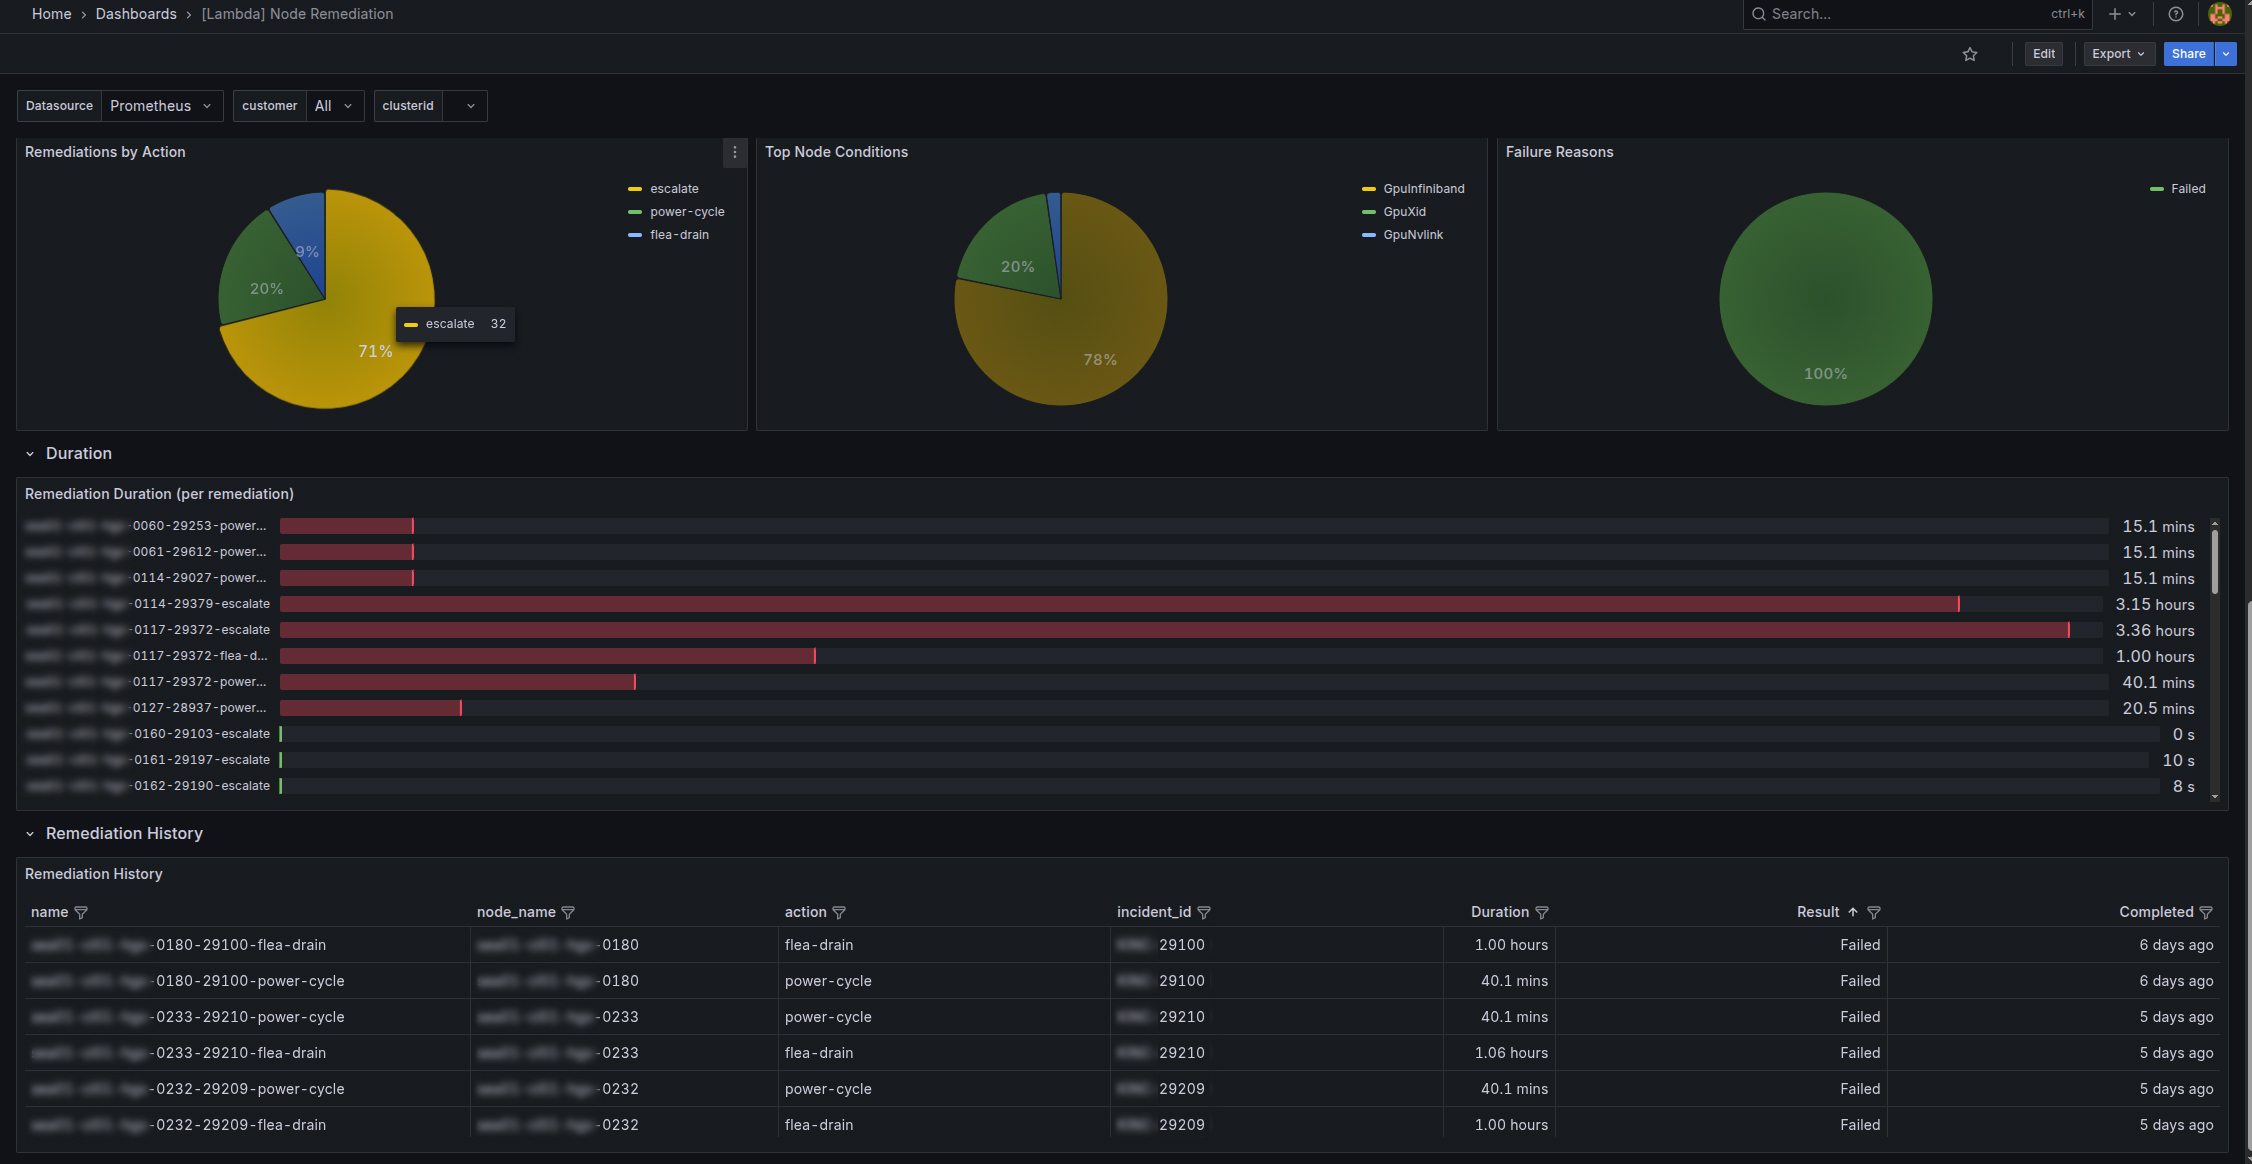Open Remediations by Action panel menu
This screenshot has width=2252, height=1164.
coord(735,152)
